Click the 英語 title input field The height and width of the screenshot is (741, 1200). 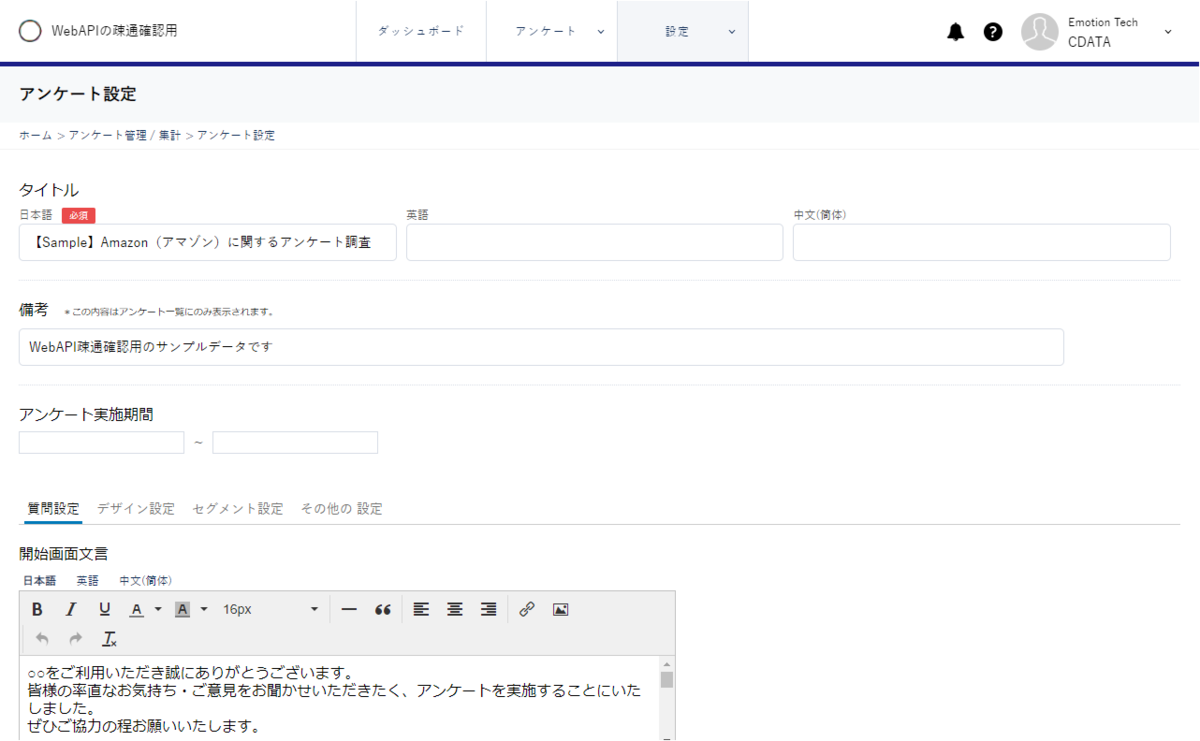pyautogui.click(x=594, y=242)
